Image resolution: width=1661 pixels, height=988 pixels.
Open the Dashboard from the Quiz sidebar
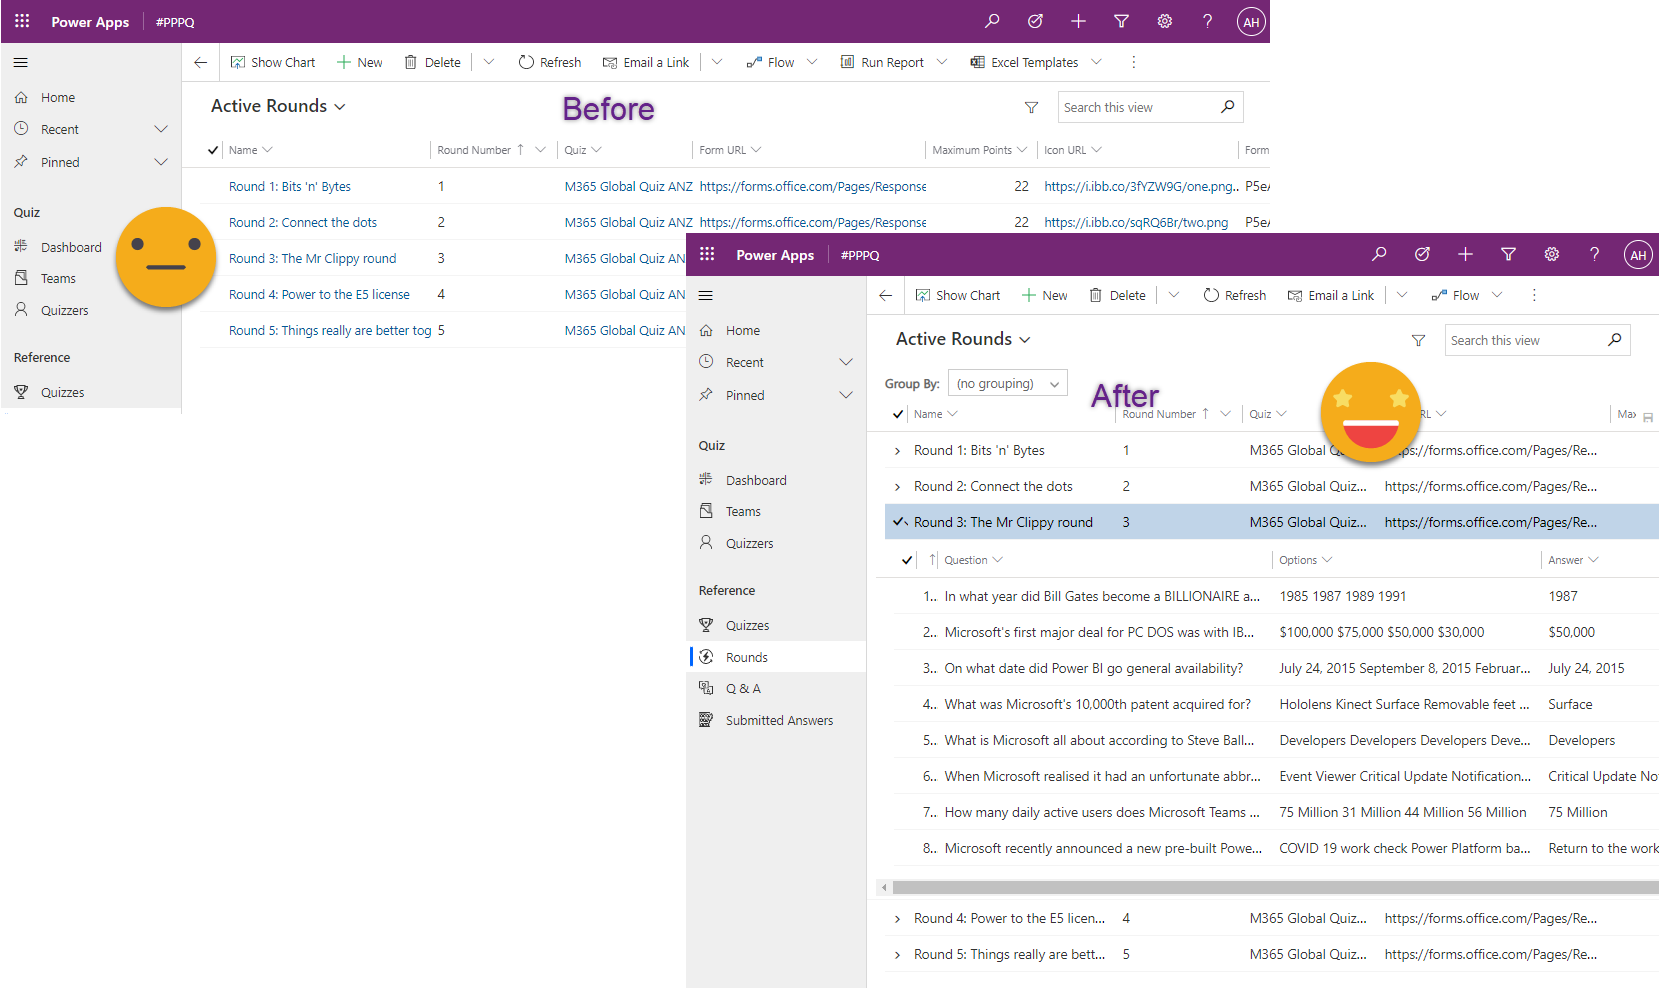pyautogui.click(x=755, y=479)
